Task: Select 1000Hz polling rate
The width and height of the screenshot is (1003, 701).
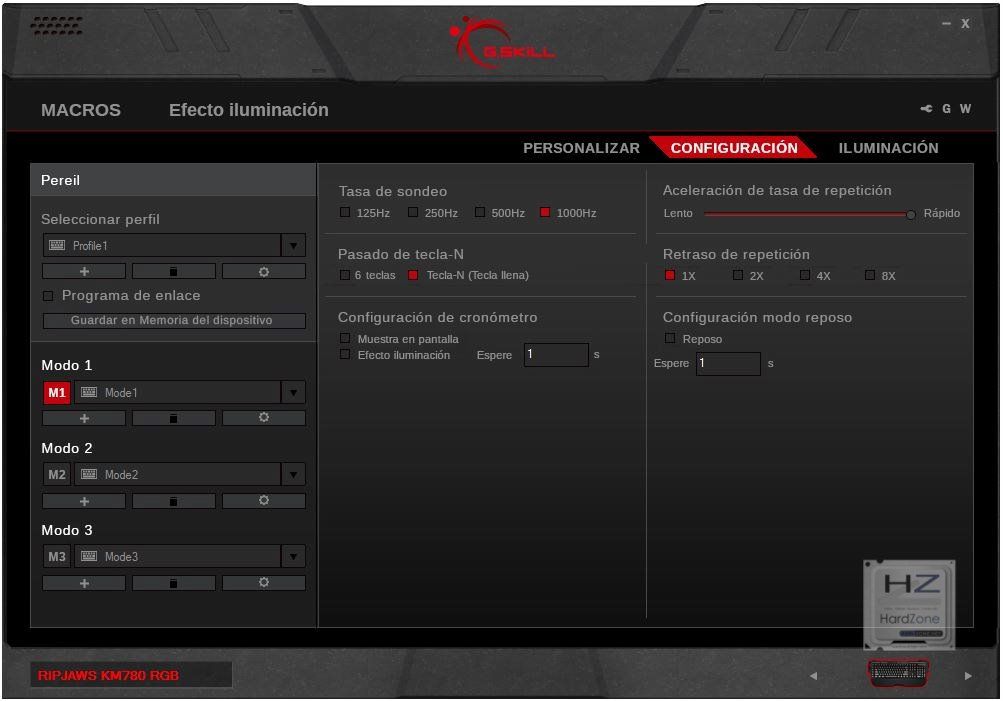Action: (545, 212)
